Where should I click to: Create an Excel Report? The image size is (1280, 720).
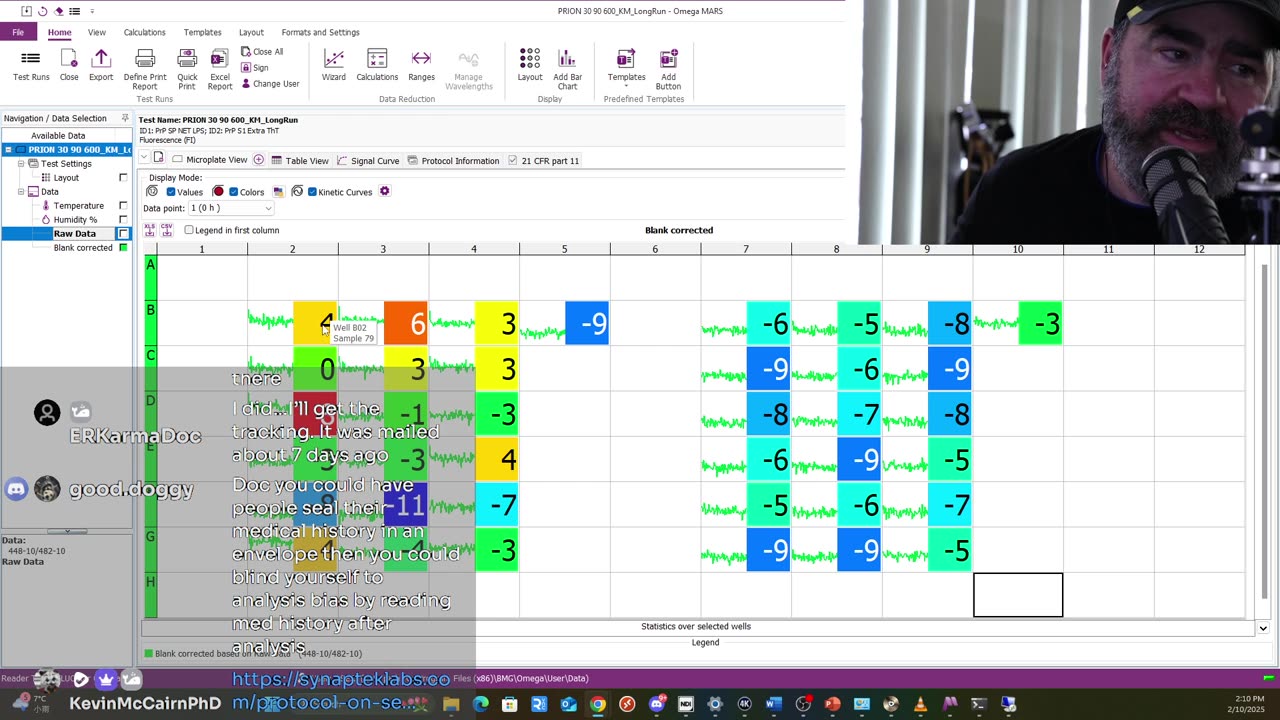pyautogui.click(x=220, y=69)
